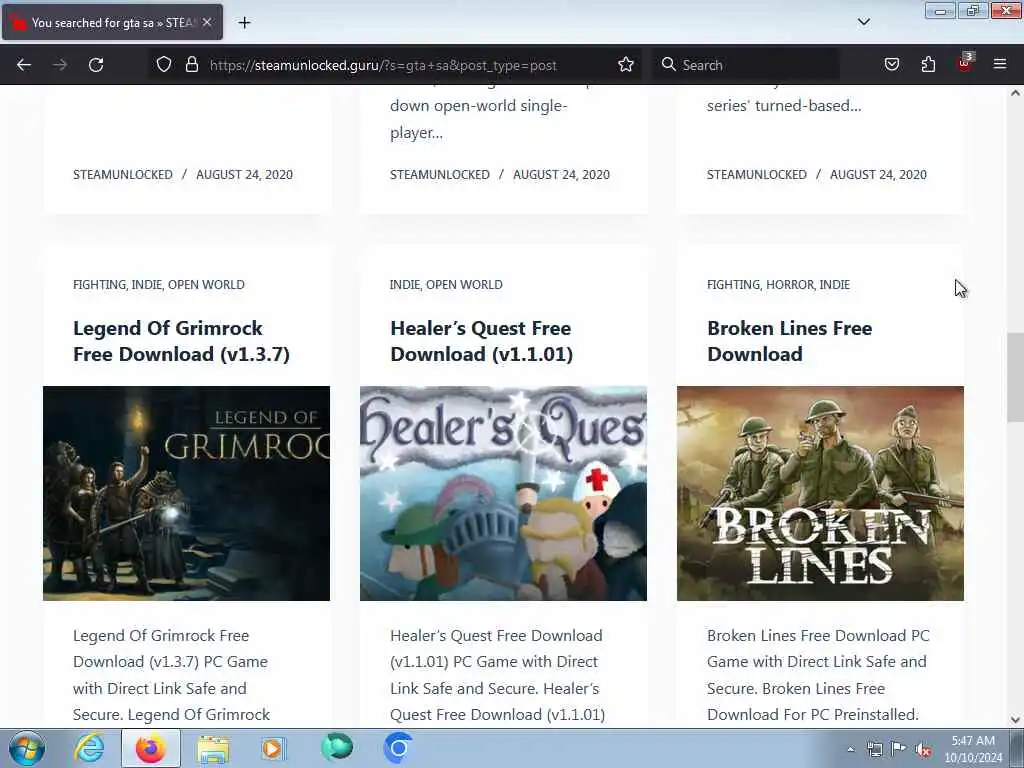The height and width of the screenshot is (768, 1024).
Task: Open the Firefox hamburger menu
Action: [1000, 64]
